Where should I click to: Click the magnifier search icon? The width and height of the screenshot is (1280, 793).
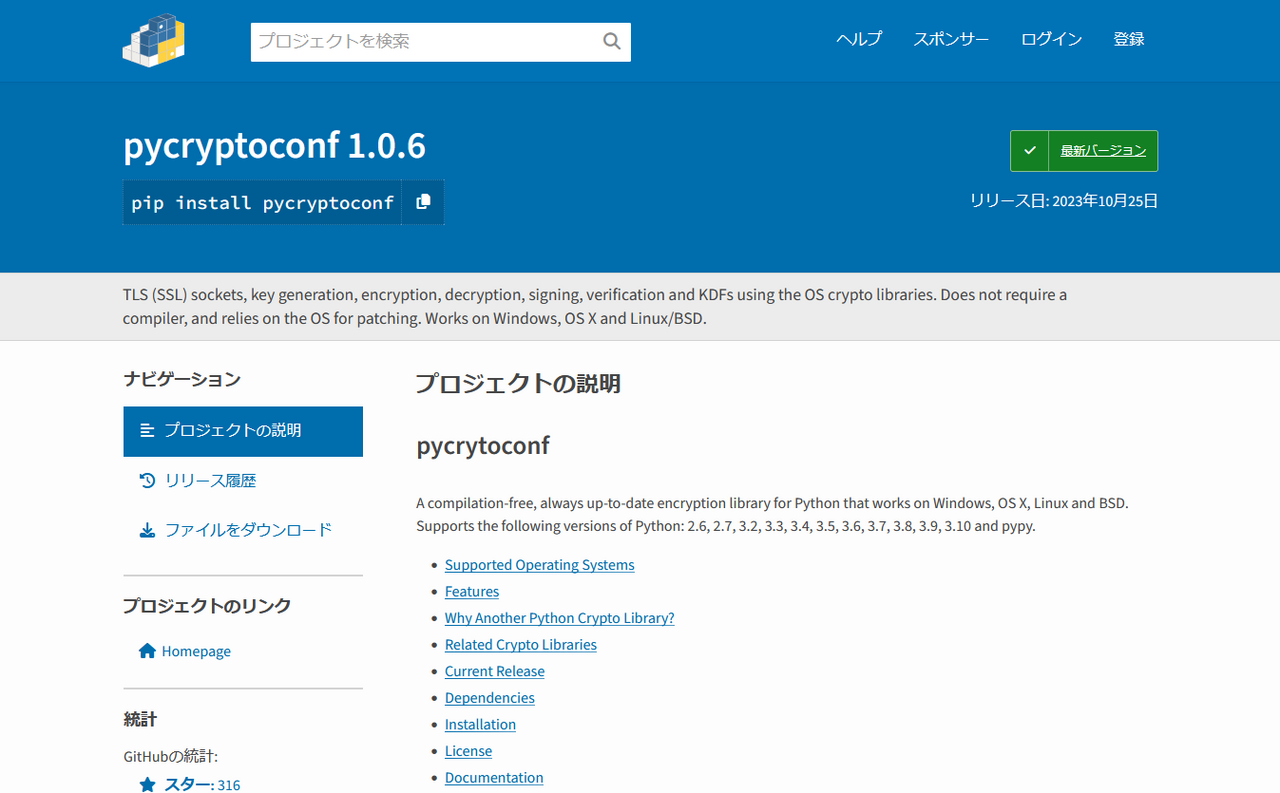[x=612, y=41]
